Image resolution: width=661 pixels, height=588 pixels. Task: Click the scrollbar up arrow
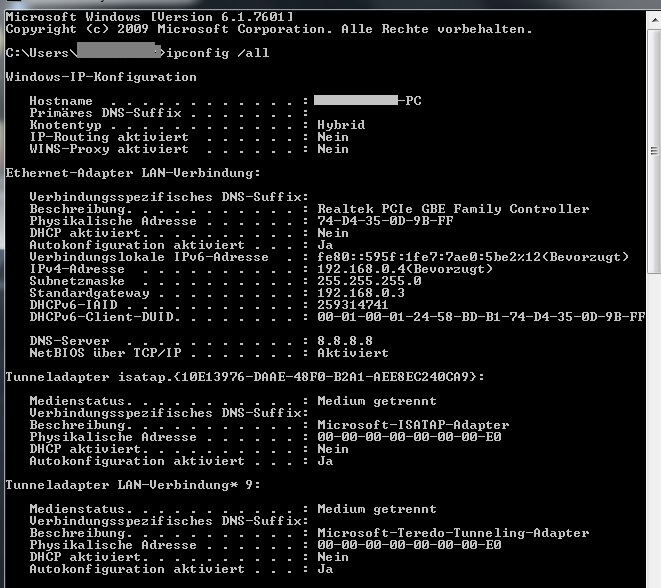coord(654,19)
